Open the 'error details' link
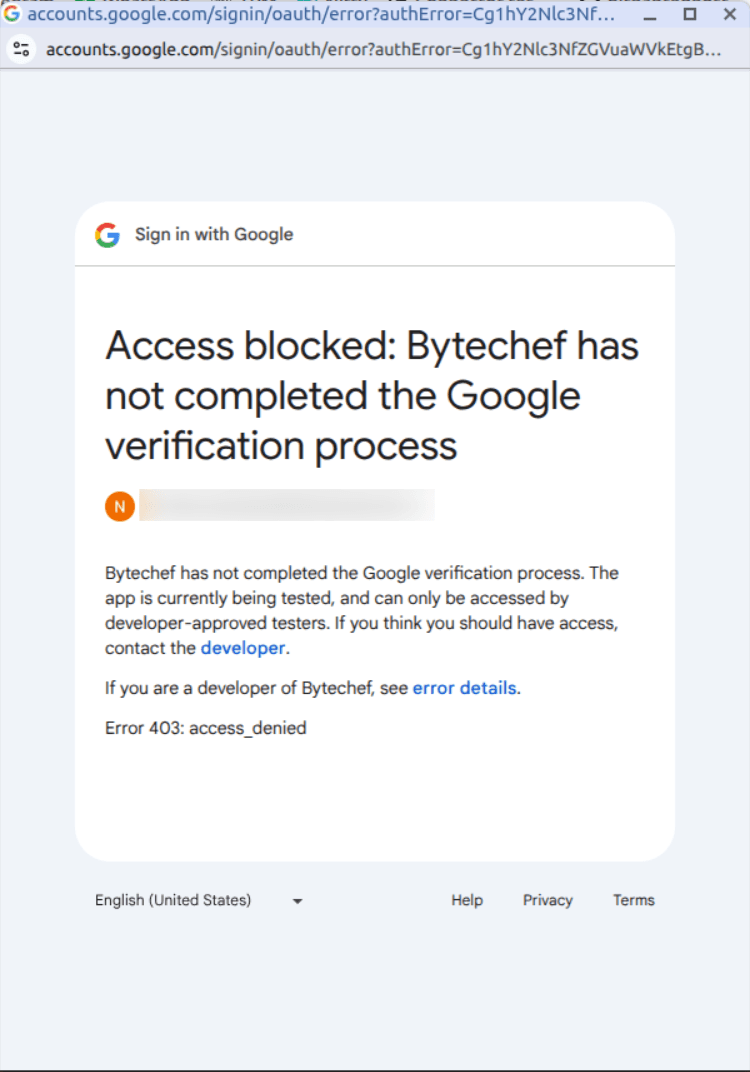The image size is (750, 1072). [x=465, y=688]
